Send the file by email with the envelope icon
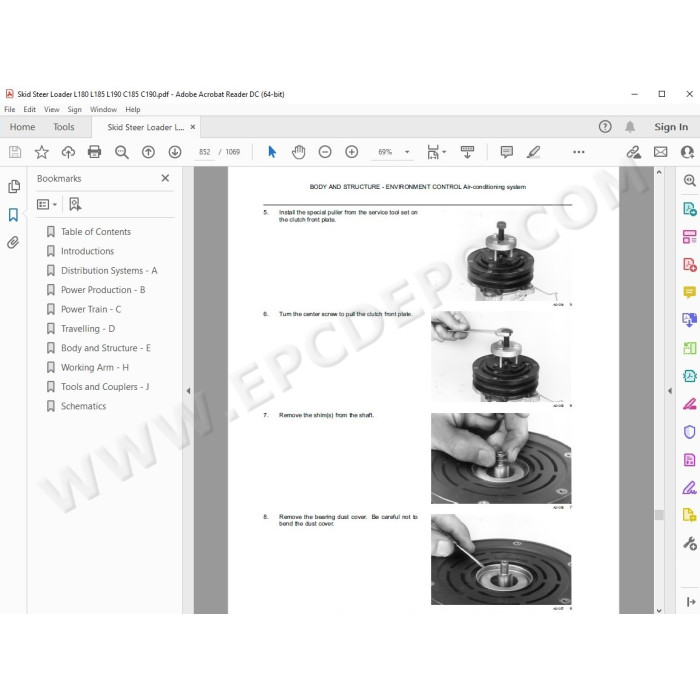 pyautogui.click(x=661, y=152)
